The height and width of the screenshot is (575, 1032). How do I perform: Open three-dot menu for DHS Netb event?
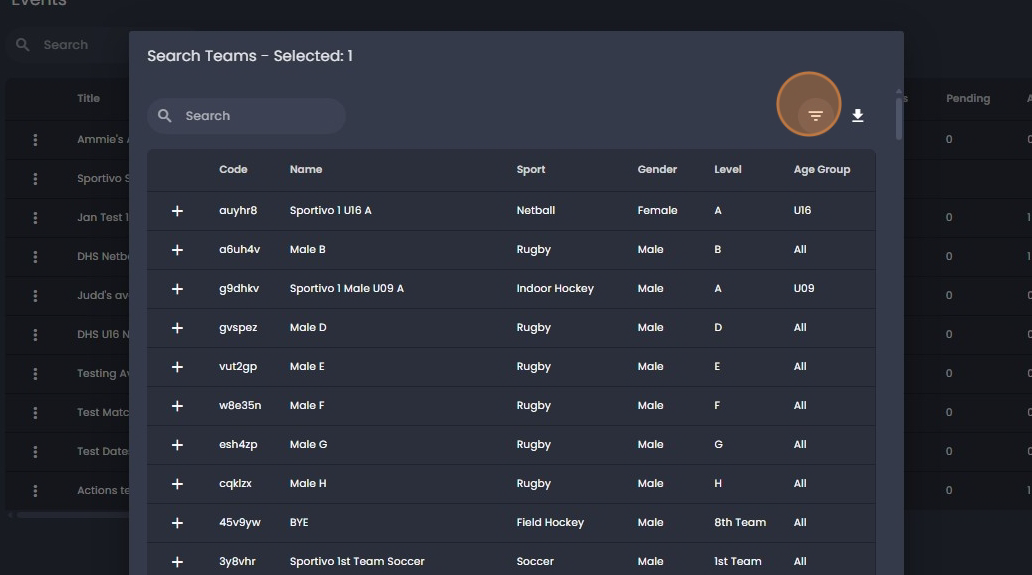pos(35,257)
